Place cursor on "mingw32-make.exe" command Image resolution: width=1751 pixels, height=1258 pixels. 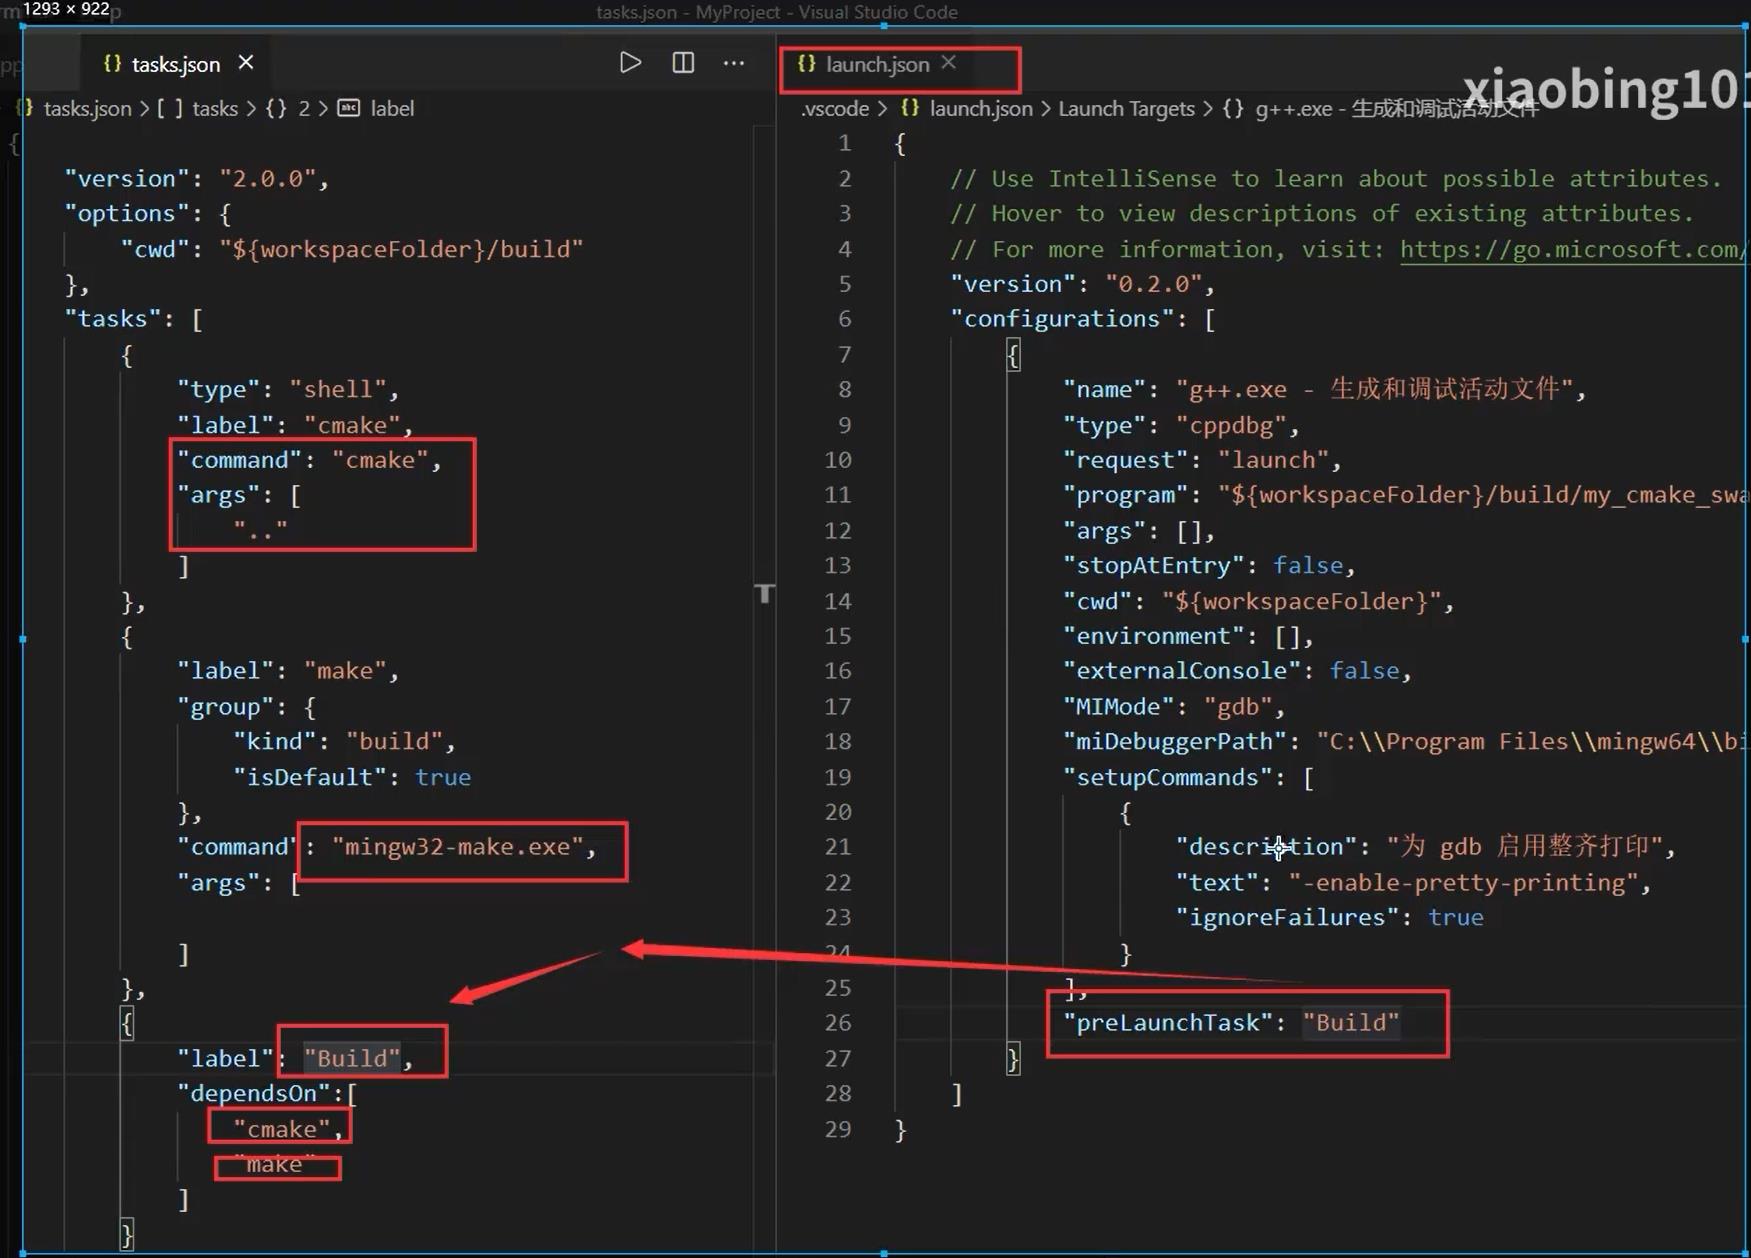coord(457,847)
